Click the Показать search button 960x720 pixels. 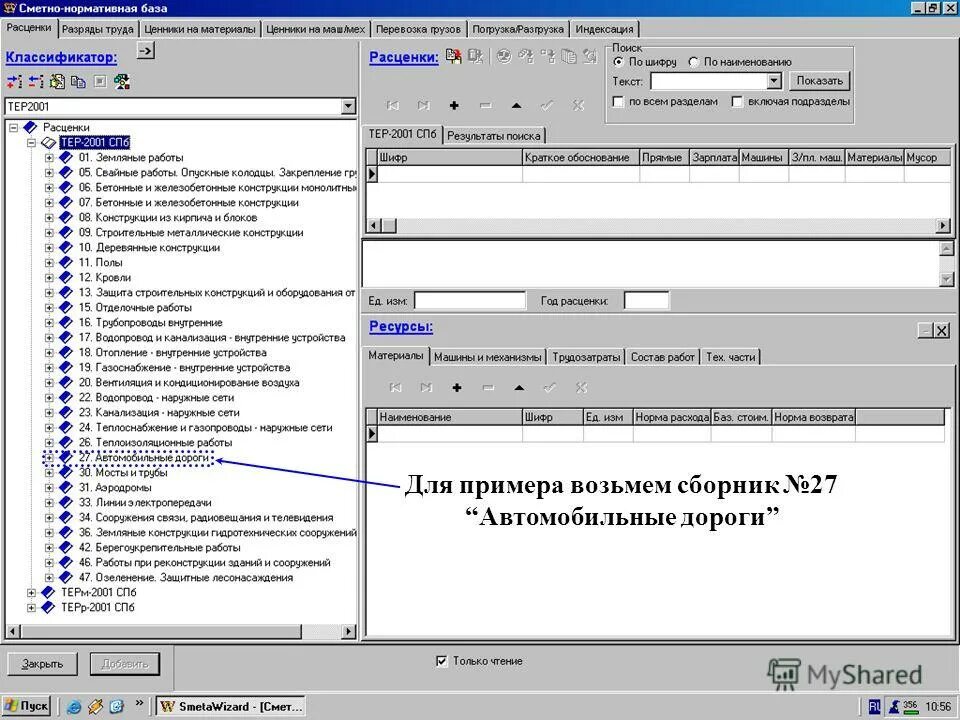(x=819, y=81)
